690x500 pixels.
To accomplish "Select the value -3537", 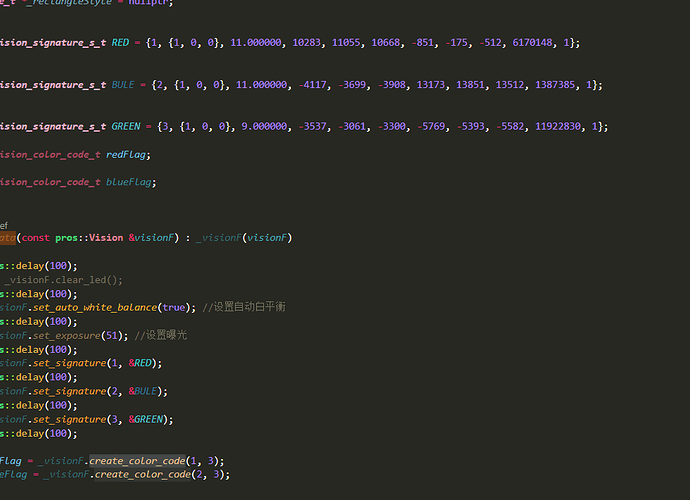I will [x=312, y=127].
